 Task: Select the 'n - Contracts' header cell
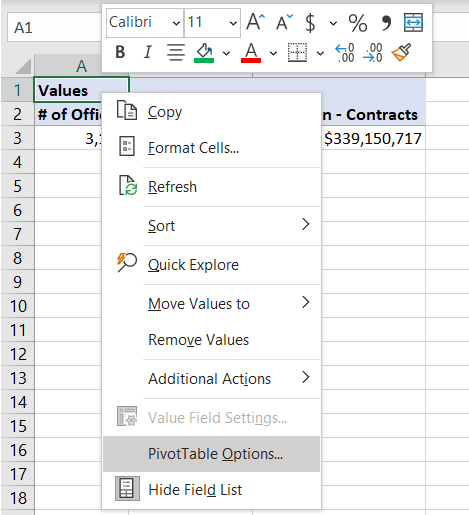coord(373,114)
